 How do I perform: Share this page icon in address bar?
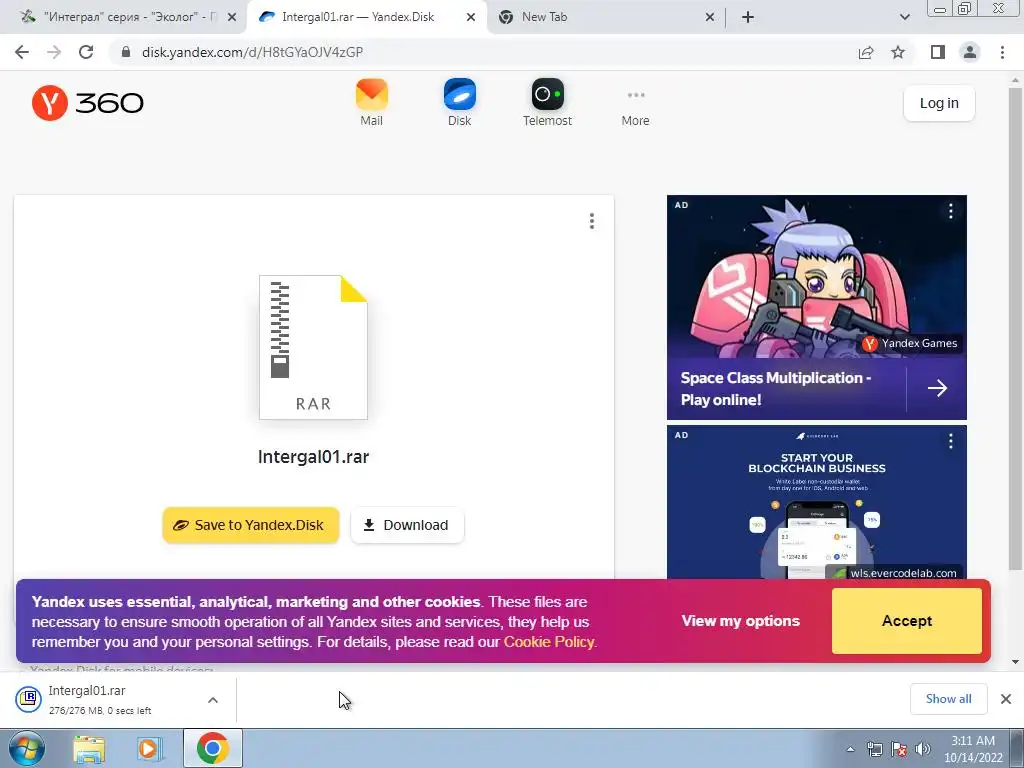(866, 52)
